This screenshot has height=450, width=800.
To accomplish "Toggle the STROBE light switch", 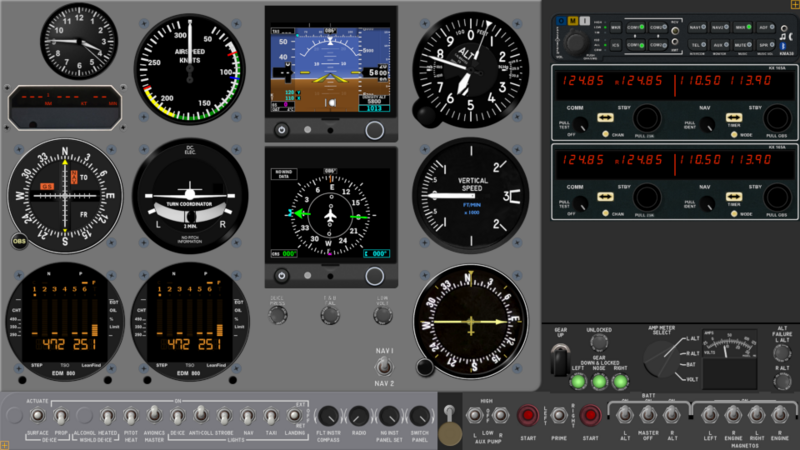I will pyautogui.click(x=224, y=416).
